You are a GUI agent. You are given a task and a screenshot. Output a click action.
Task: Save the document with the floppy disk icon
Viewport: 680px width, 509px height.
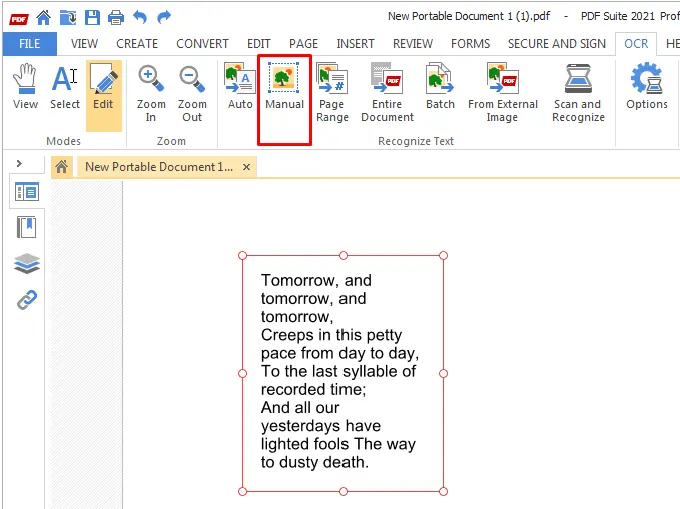pyautogui.click(x=92, y=17)
